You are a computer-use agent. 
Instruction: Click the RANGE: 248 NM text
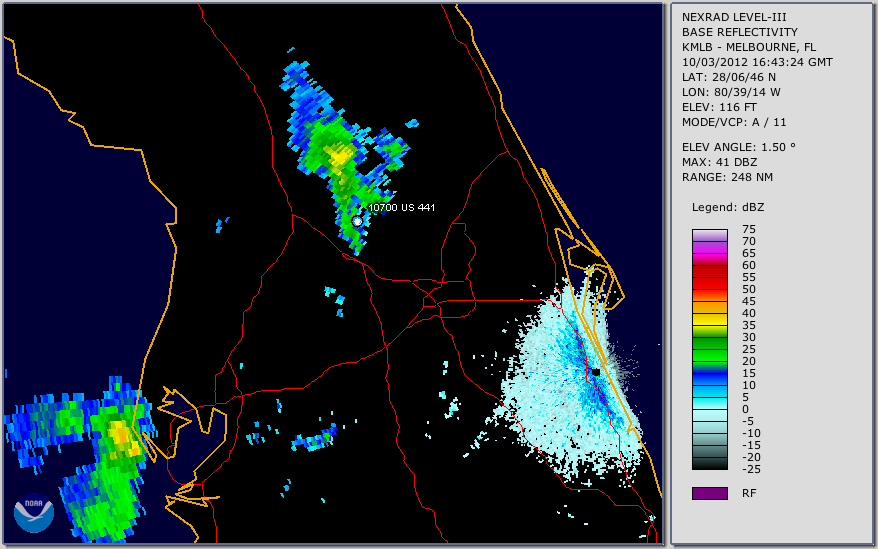pos(727,177)
